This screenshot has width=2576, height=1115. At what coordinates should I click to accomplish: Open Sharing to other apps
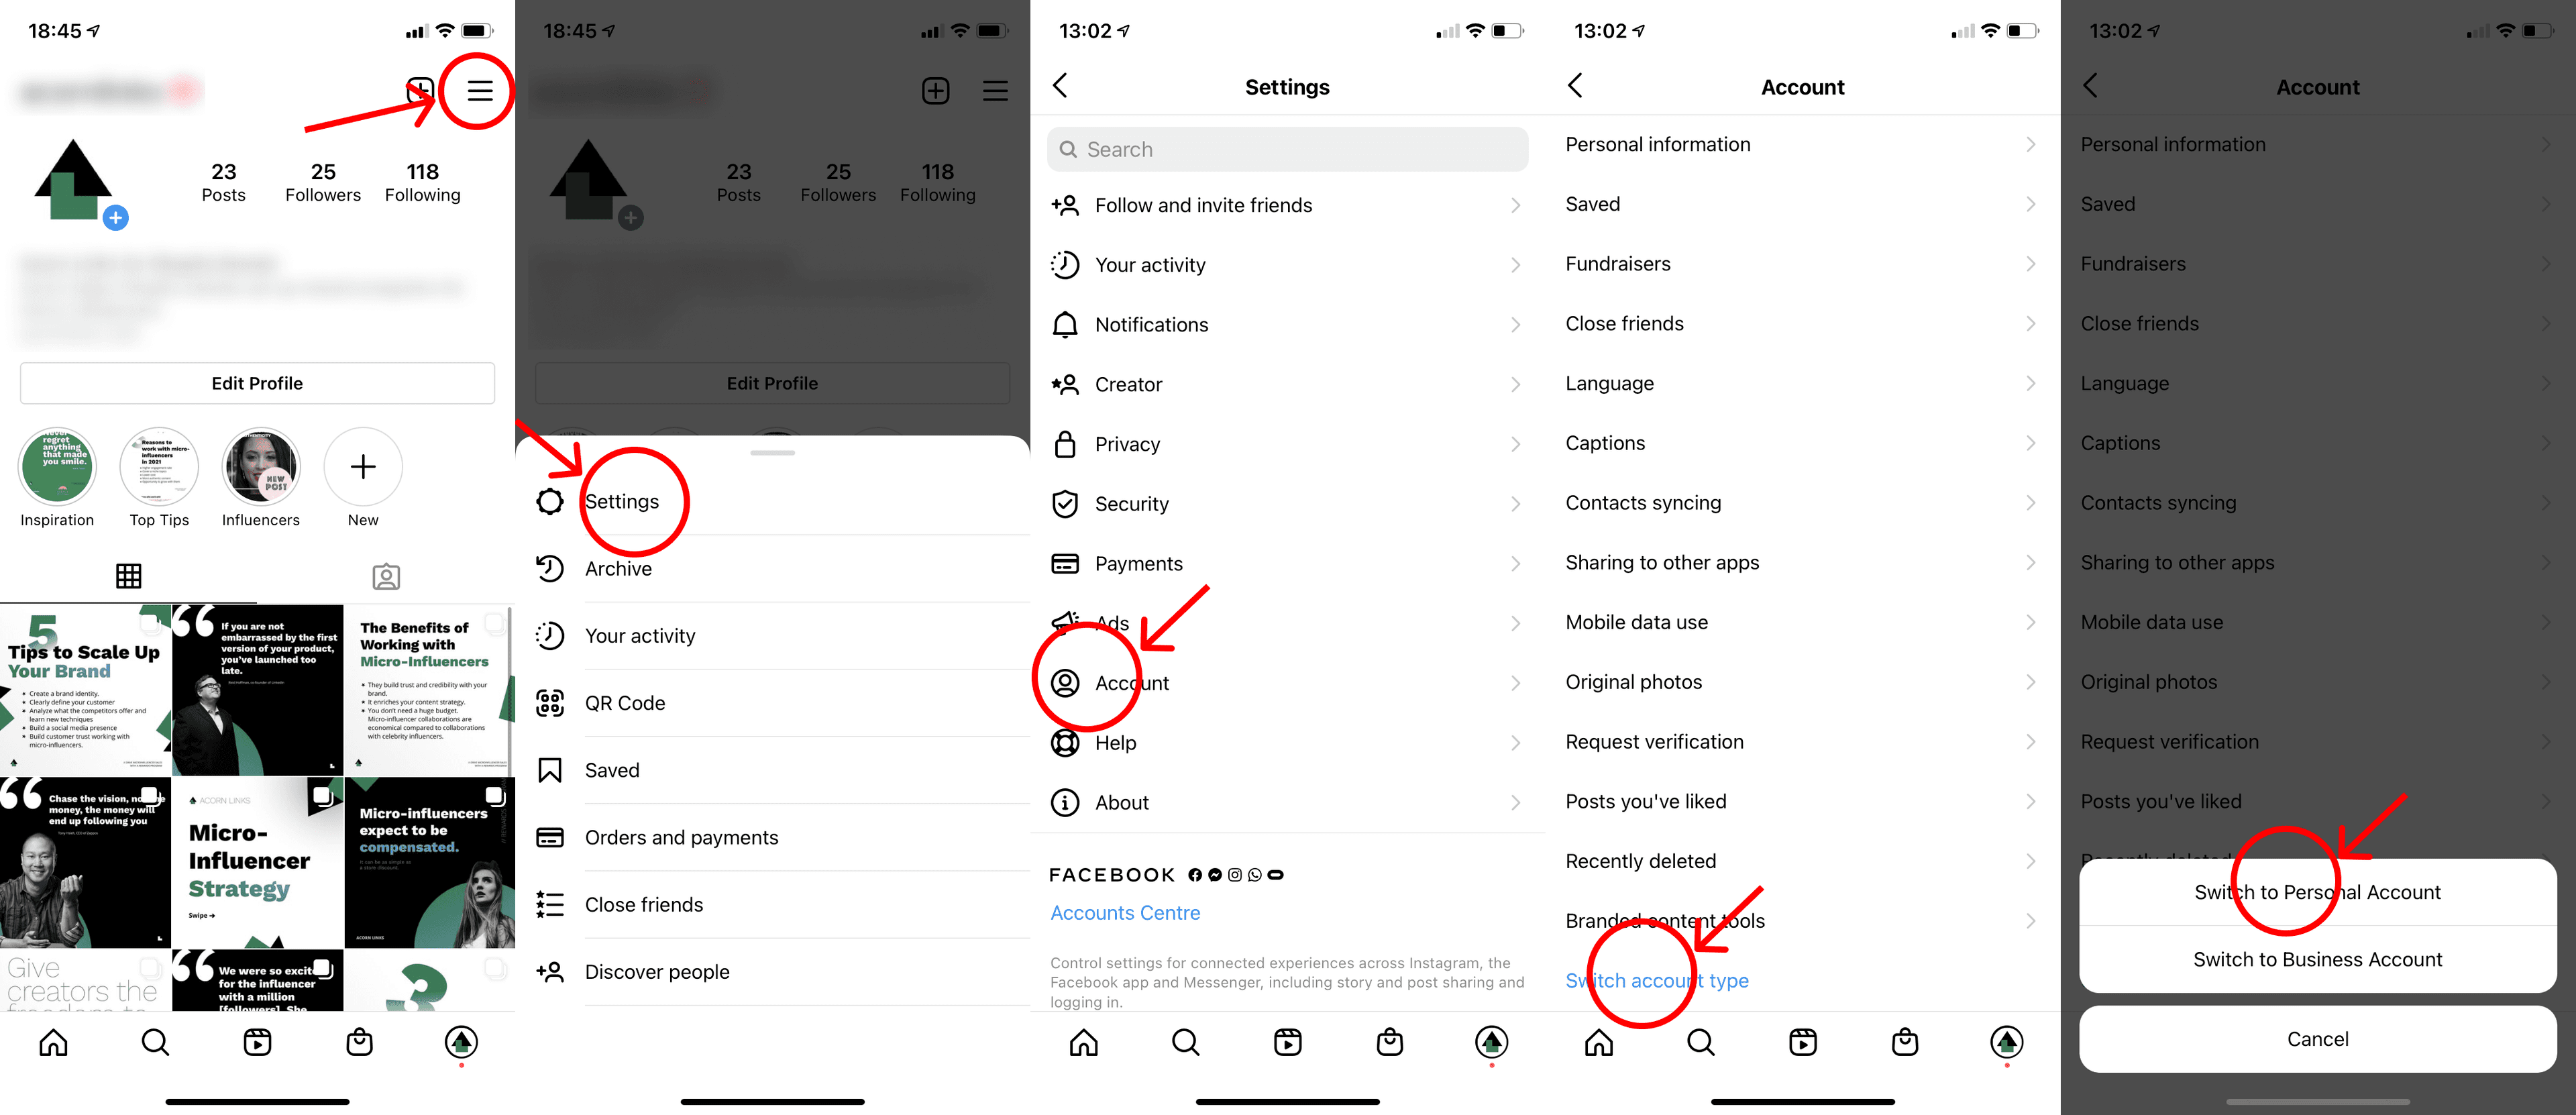(1802, 562)
